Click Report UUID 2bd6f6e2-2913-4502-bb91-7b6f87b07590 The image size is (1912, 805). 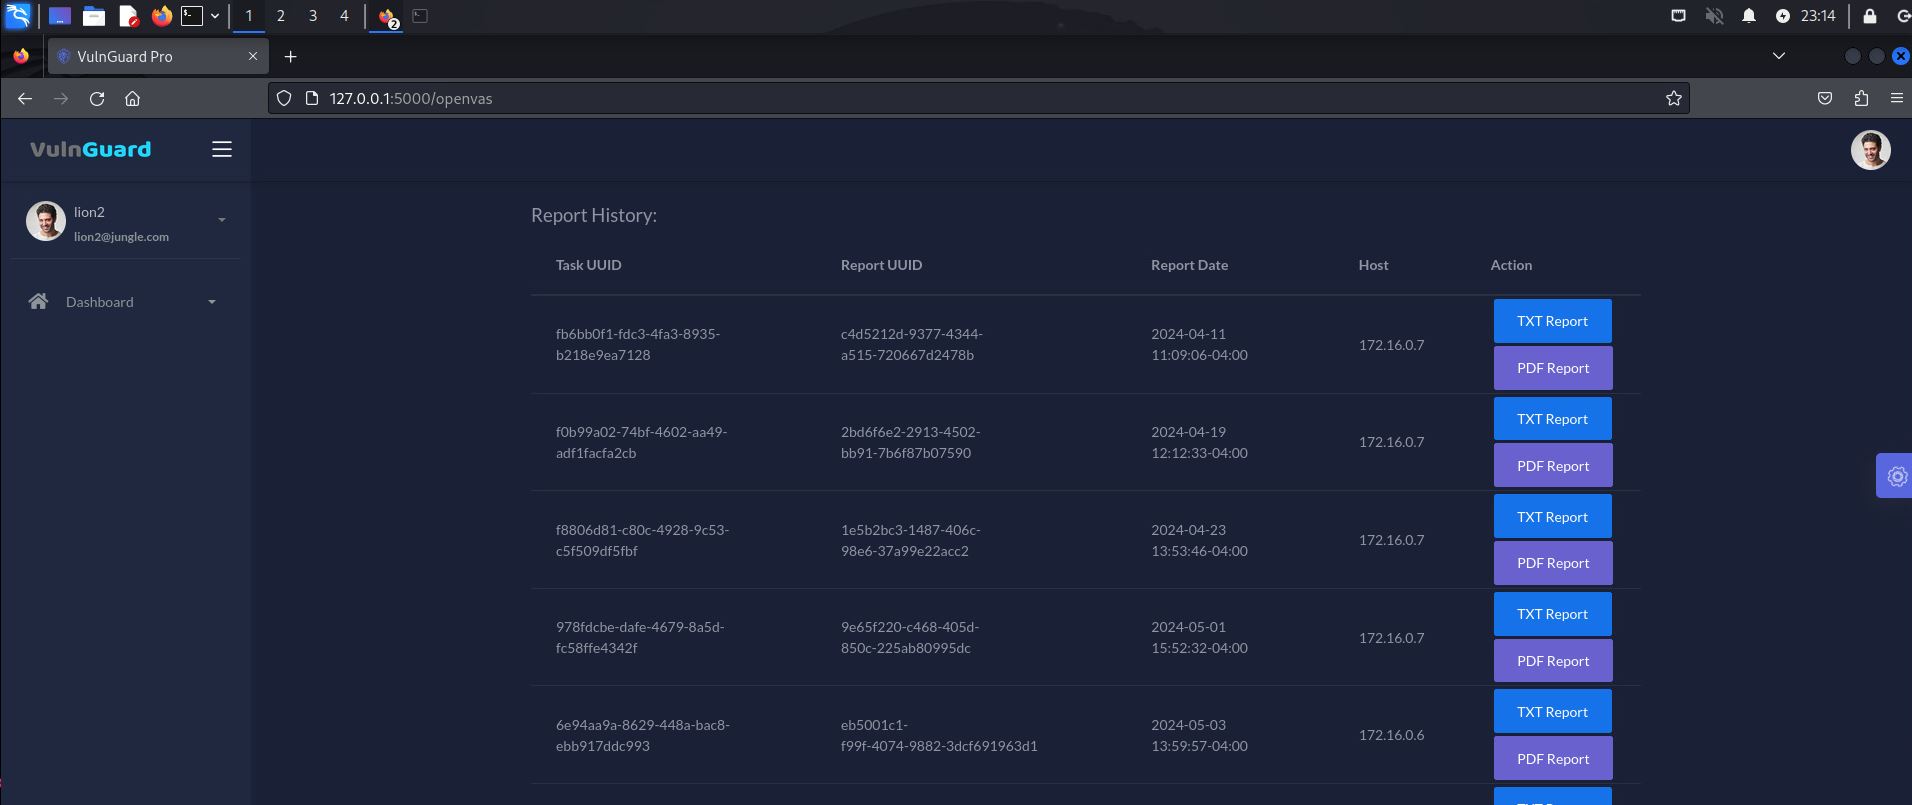coord(910,442)
